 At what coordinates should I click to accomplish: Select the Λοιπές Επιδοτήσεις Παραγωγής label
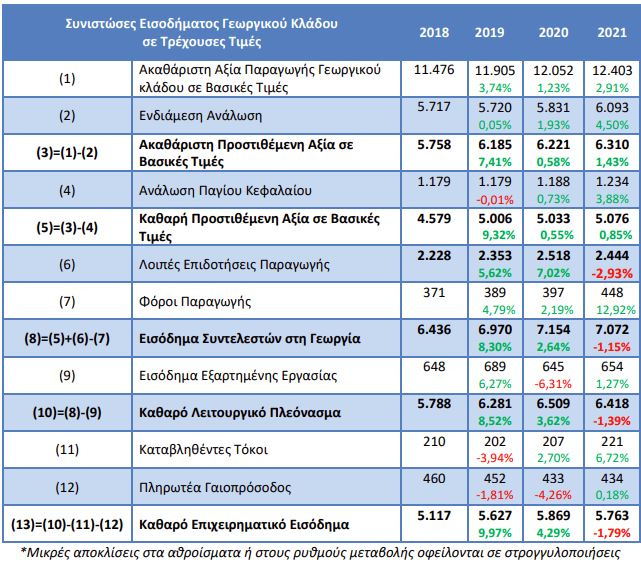(x=234, y=265)
